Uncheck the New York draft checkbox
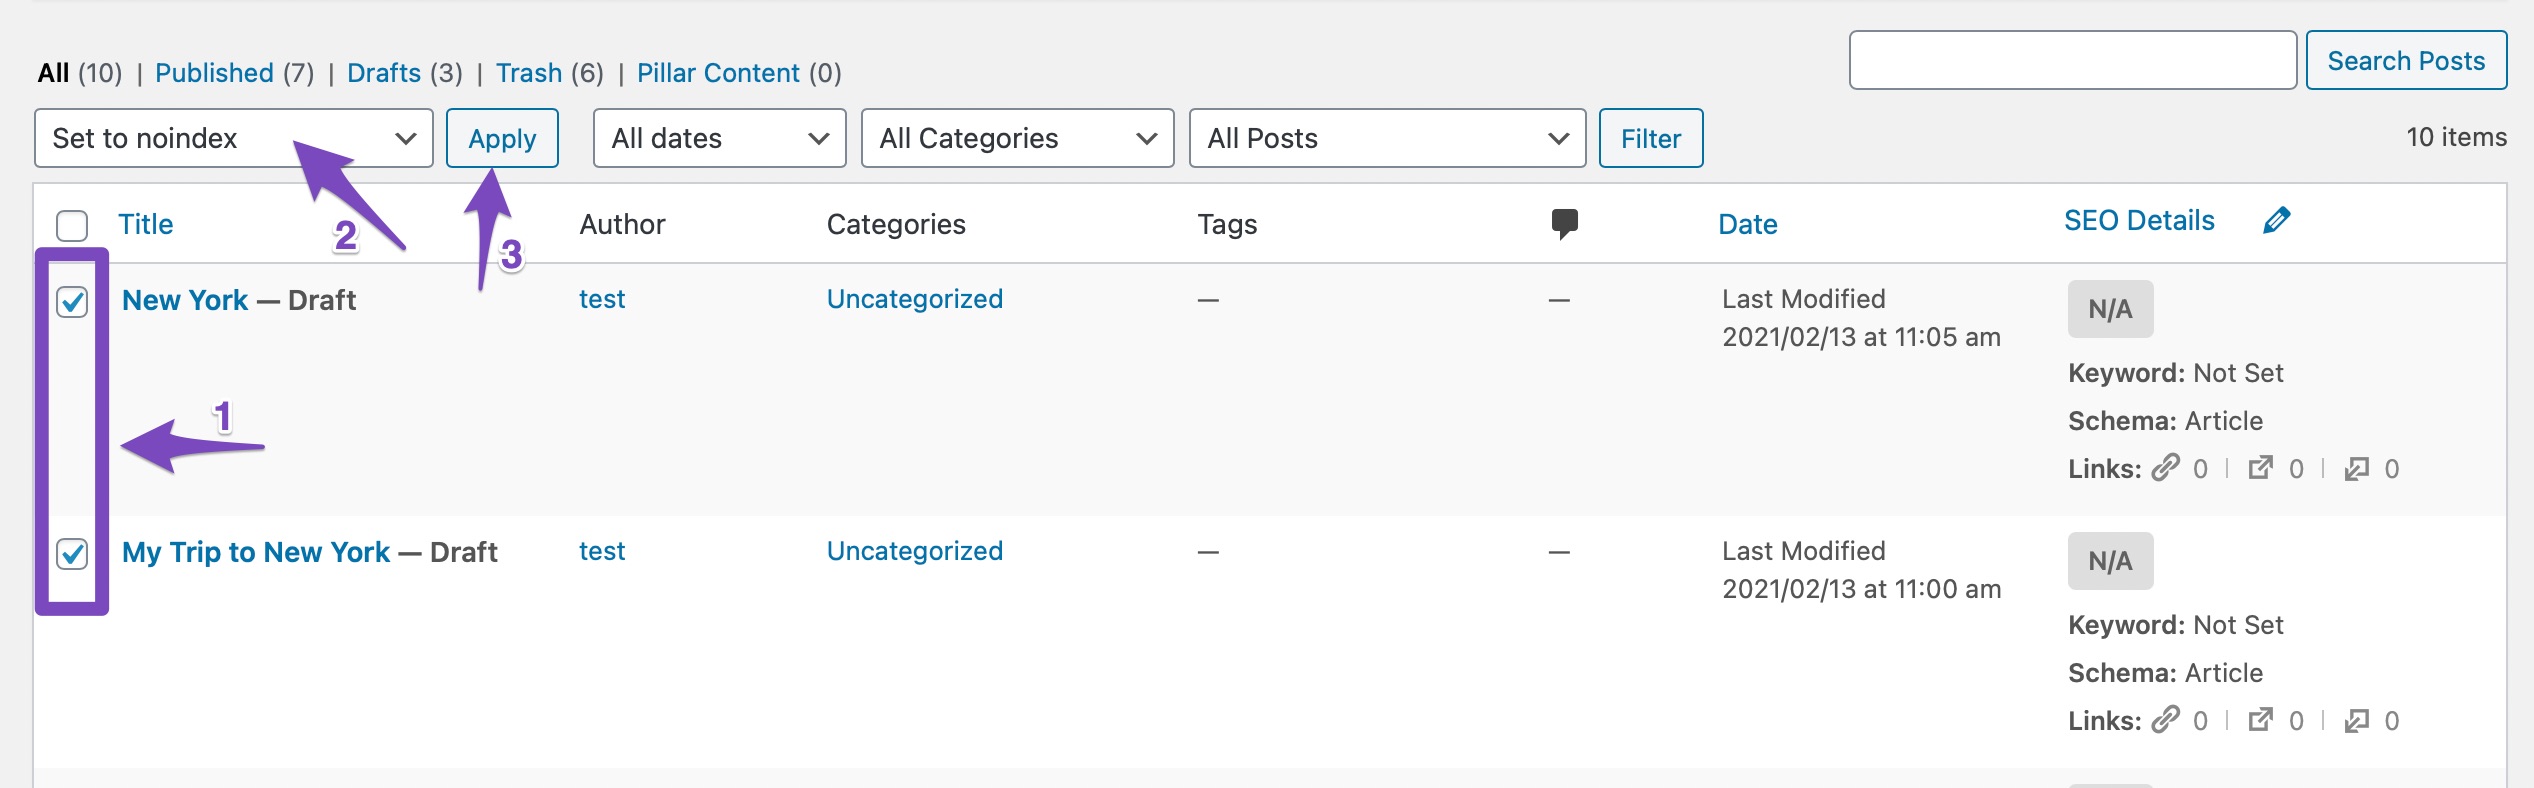 (x=72, y=301)
